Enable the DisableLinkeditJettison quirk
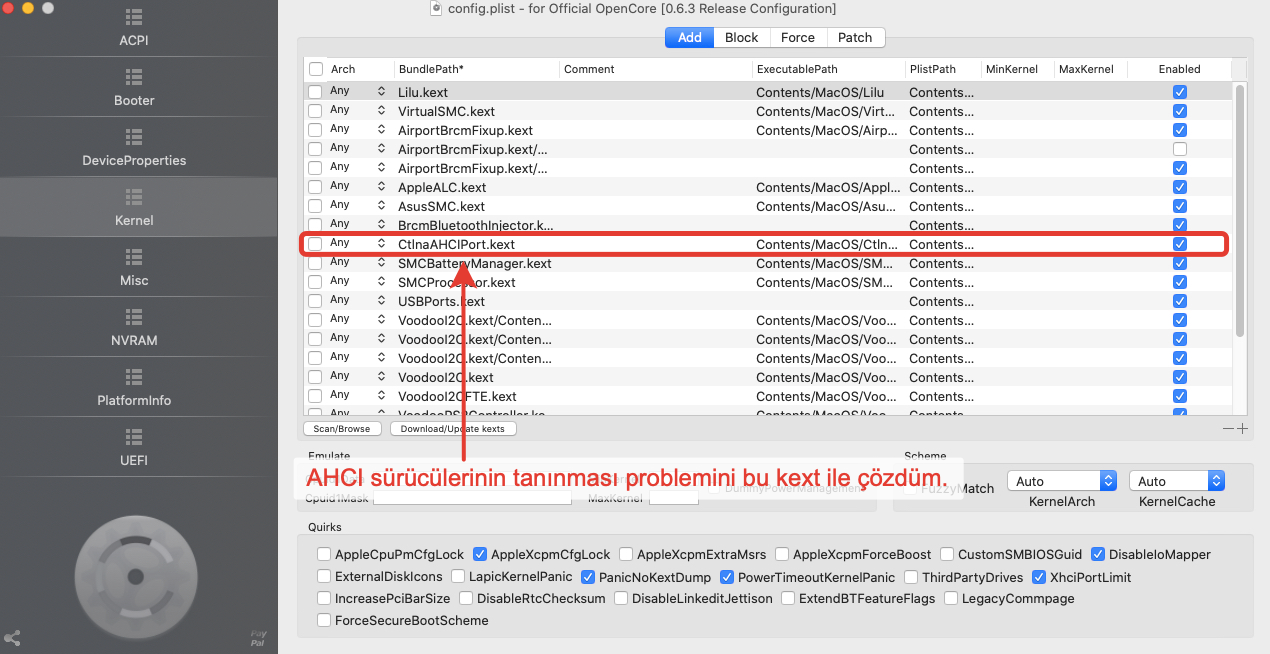The image size is (1270, 654). pos(622,599)
